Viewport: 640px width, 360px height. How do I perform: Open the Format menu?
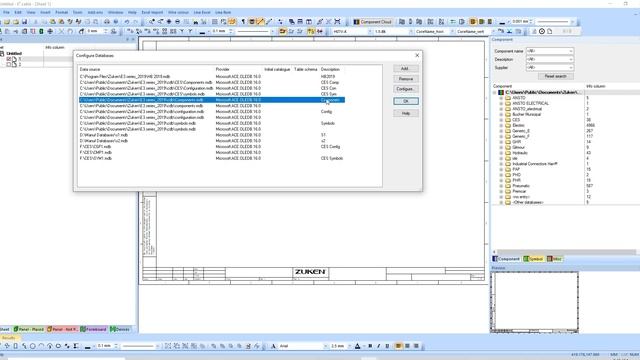pyautogui.click(x=62, y=13)
